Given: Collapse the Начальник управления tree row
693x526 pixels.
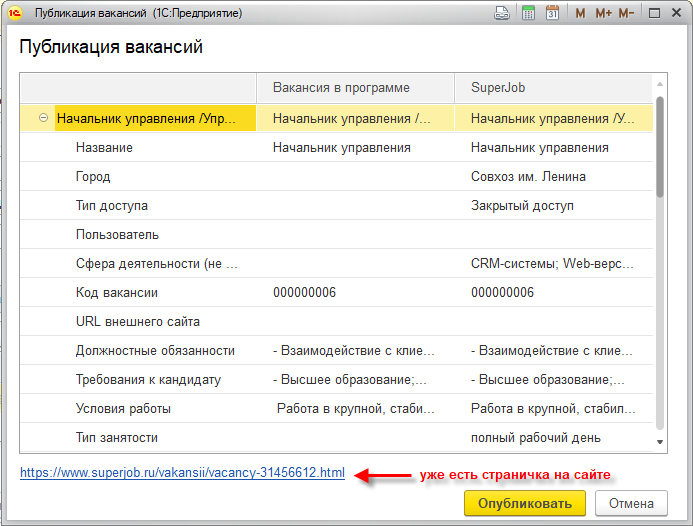Looking at the screenshot, I should tap(43, 118).
